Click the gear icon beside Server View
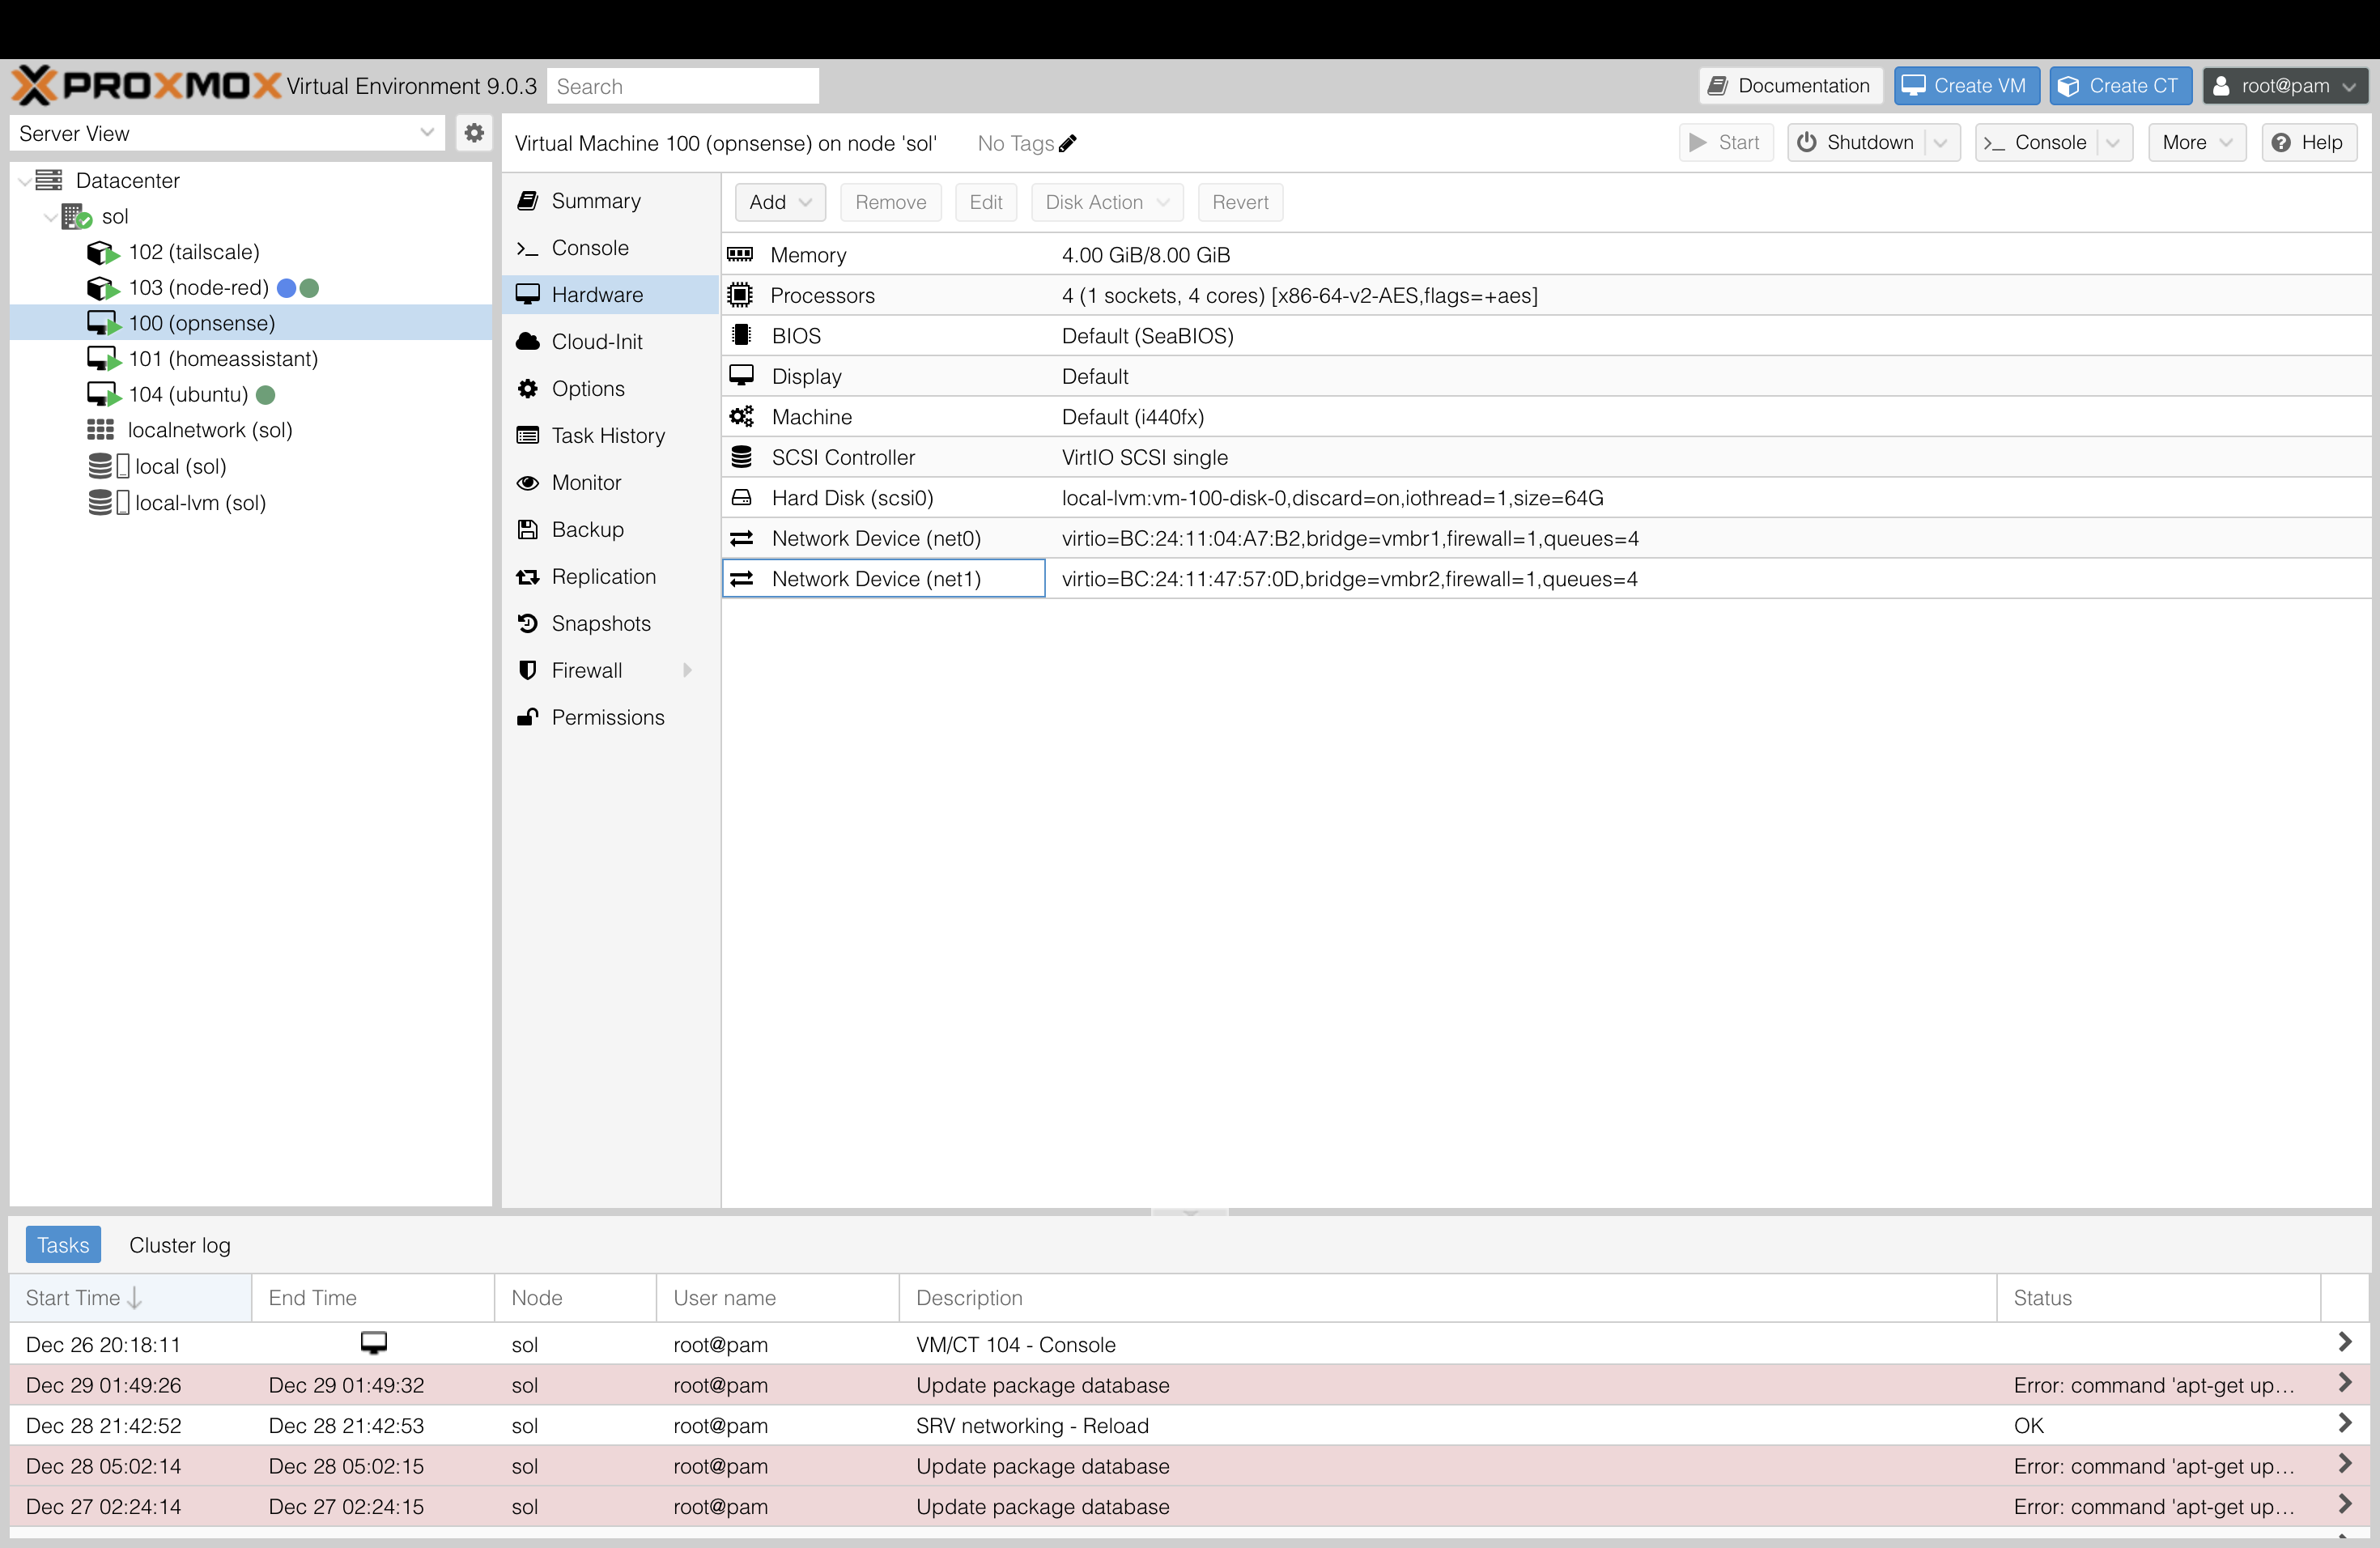The image size is (2380, 1548). (474, 133)
